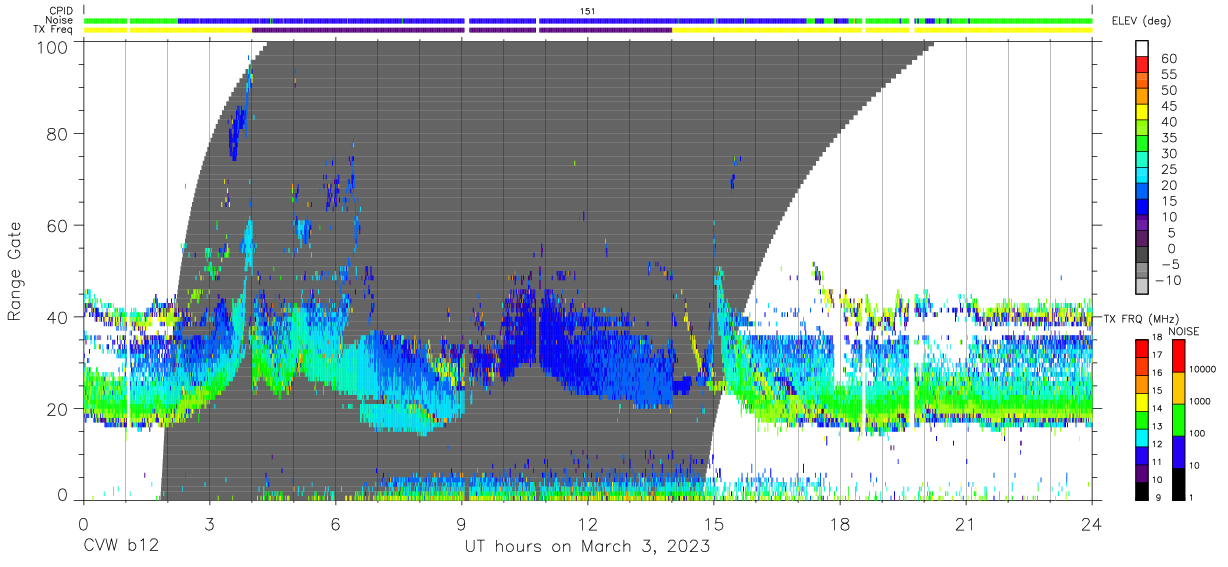This screenshot has width=1228, height=567.
Task: Click the white top box of ELEV color bar
Action: click(1142, 49)
